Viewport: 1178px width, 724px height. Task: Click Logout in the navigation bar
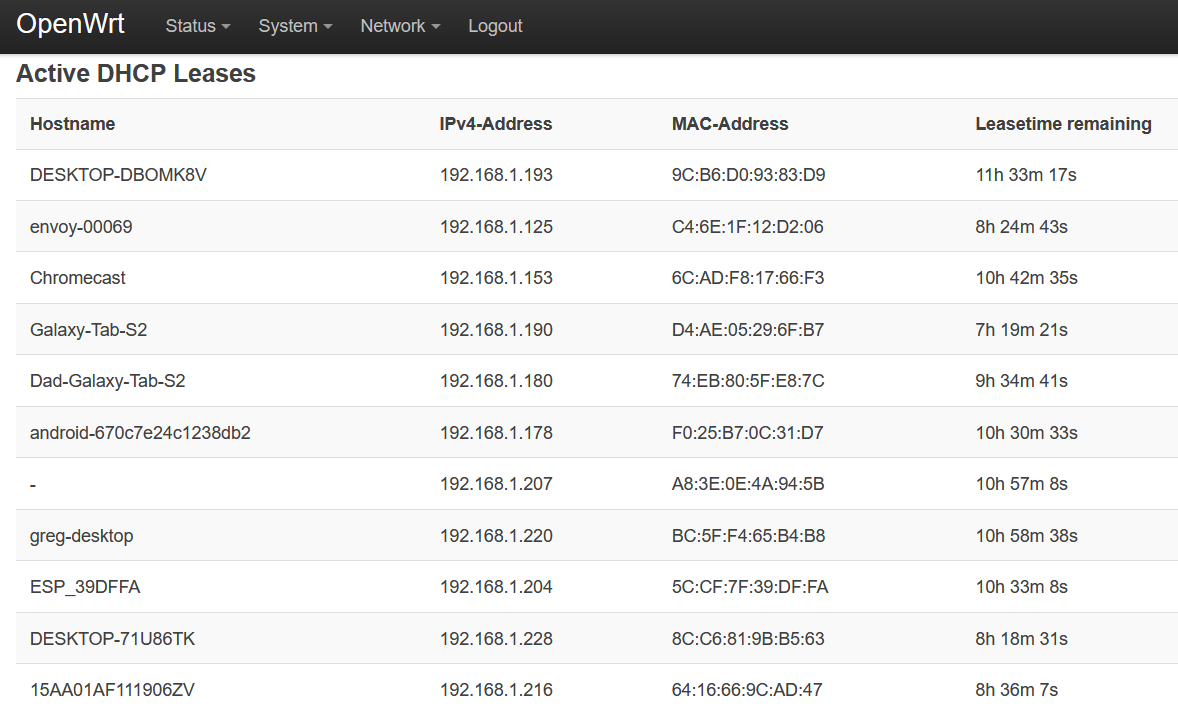click(495, 26)
